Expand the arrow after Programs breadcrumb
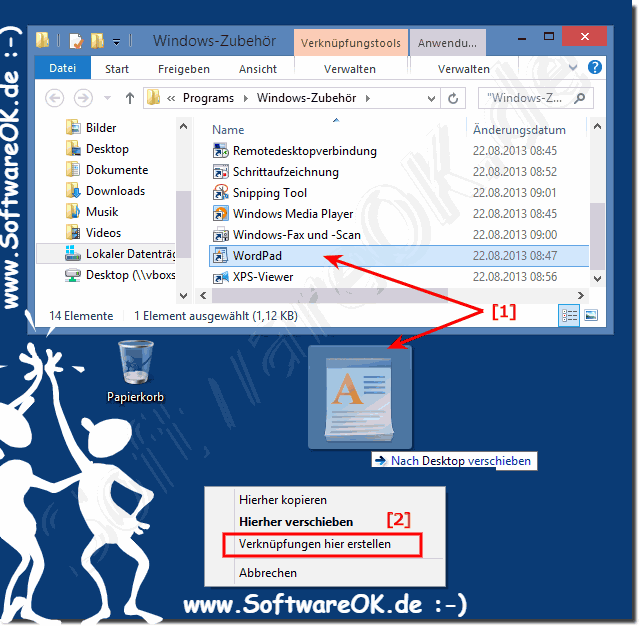 [x=246, y=98]
